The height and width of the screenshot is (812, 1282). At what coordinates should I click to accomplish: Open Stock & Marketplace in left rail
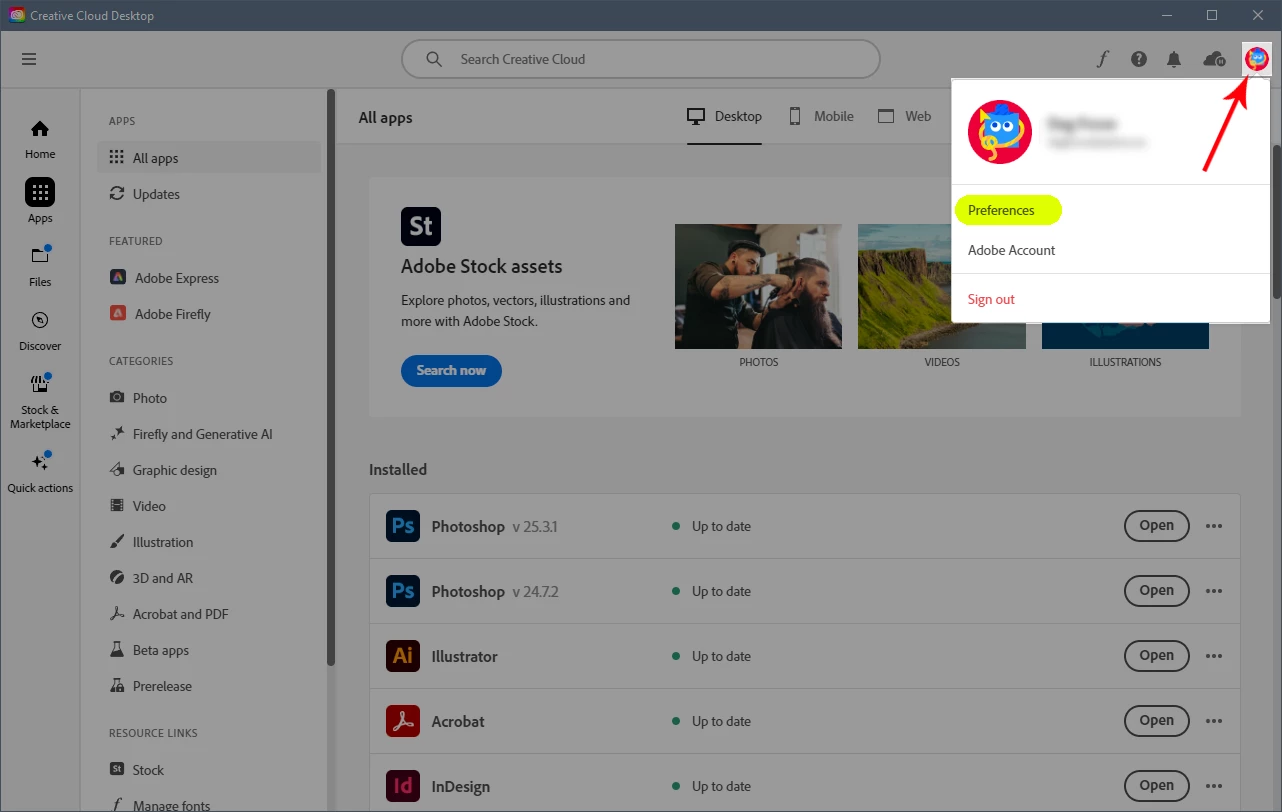pos(40,401)
